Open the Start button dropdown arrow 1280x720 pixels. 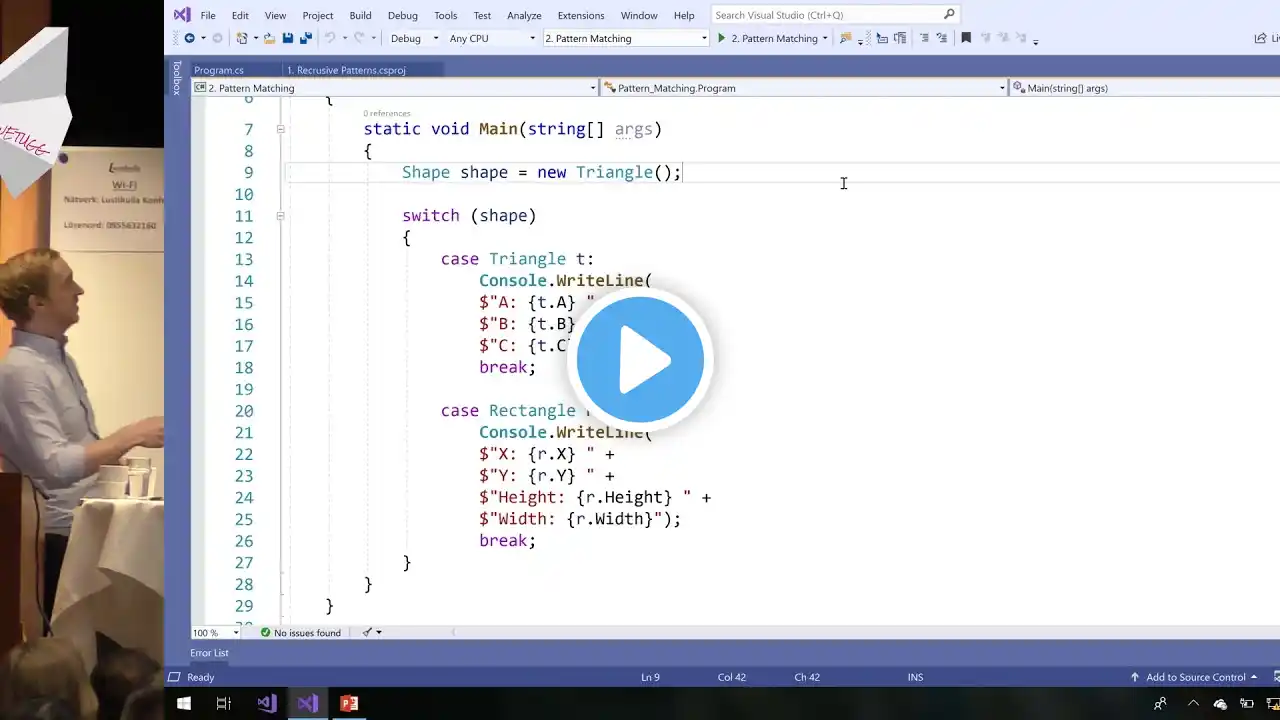[x=825, y=39]
